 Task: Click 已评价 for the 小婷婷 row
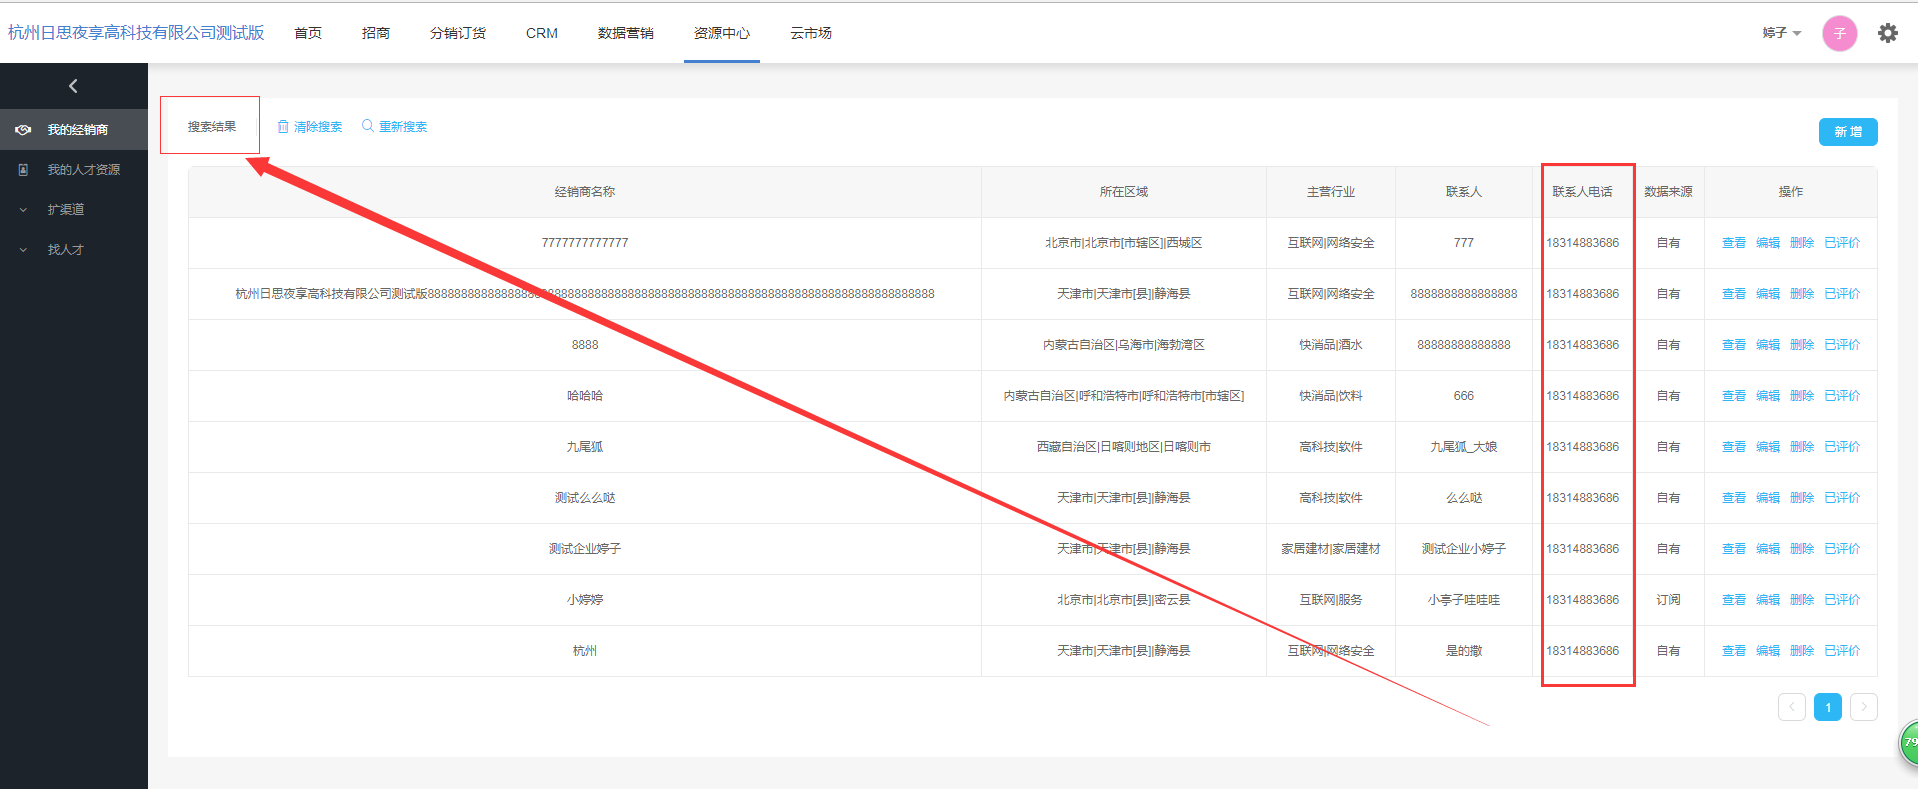click(x=1841, y=600)
